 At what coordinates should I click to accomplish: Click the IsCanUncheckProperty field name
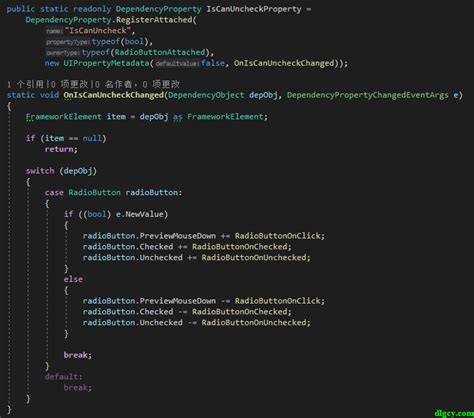tap(254, 9)
